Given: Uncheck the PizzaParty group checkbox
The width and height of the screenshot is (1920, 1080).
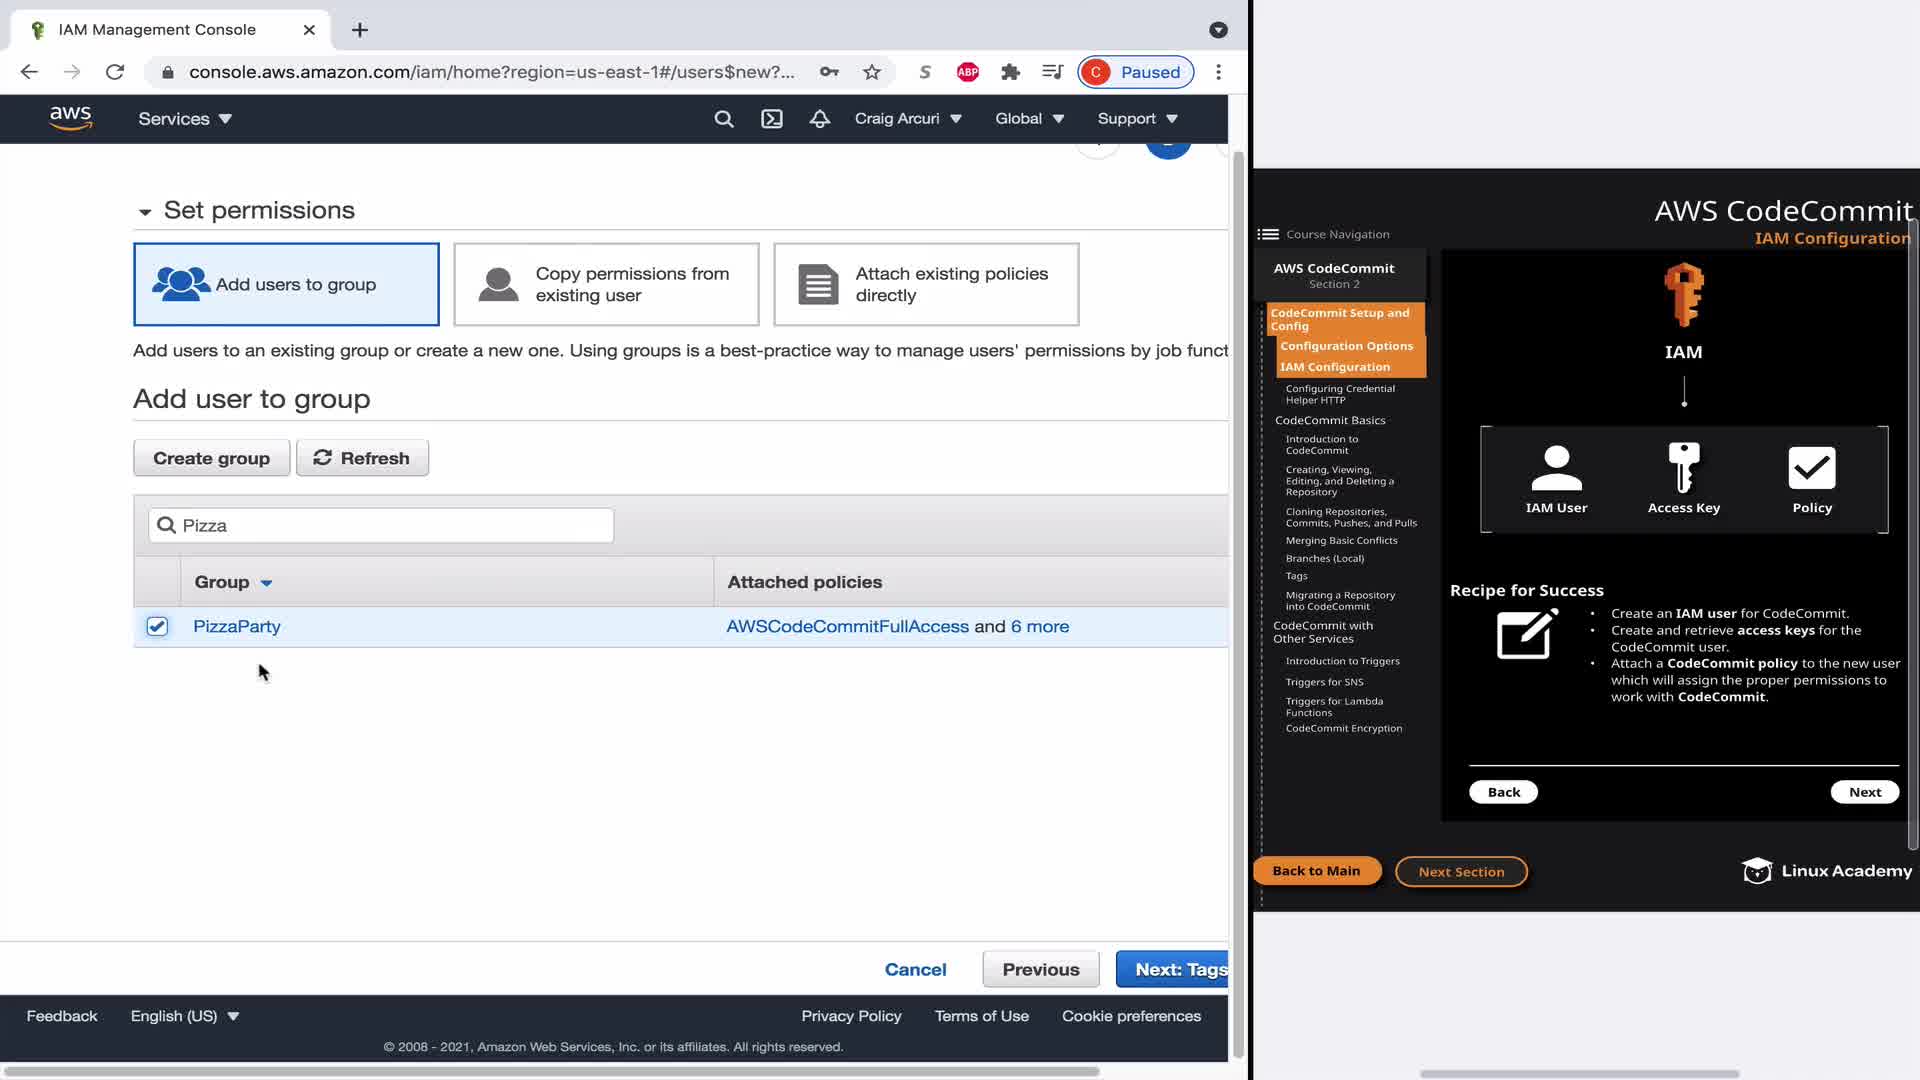Looking at the screenshot, I should point(157,626).
